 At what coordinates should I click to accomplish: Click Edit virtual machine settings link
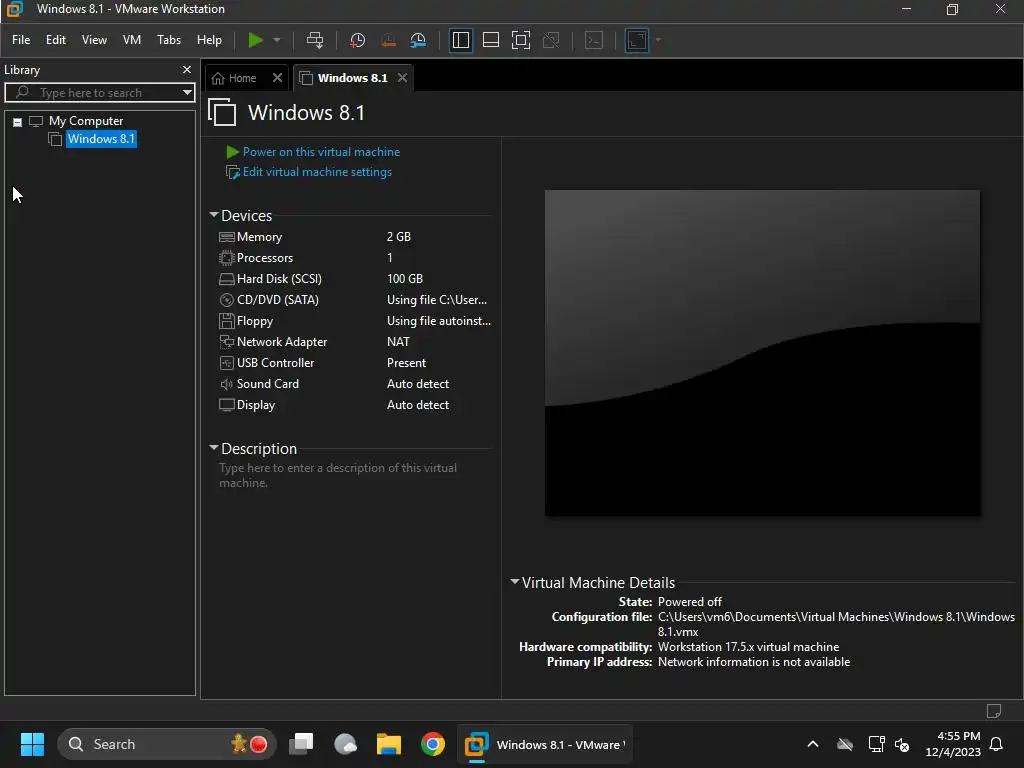point(317,172)
